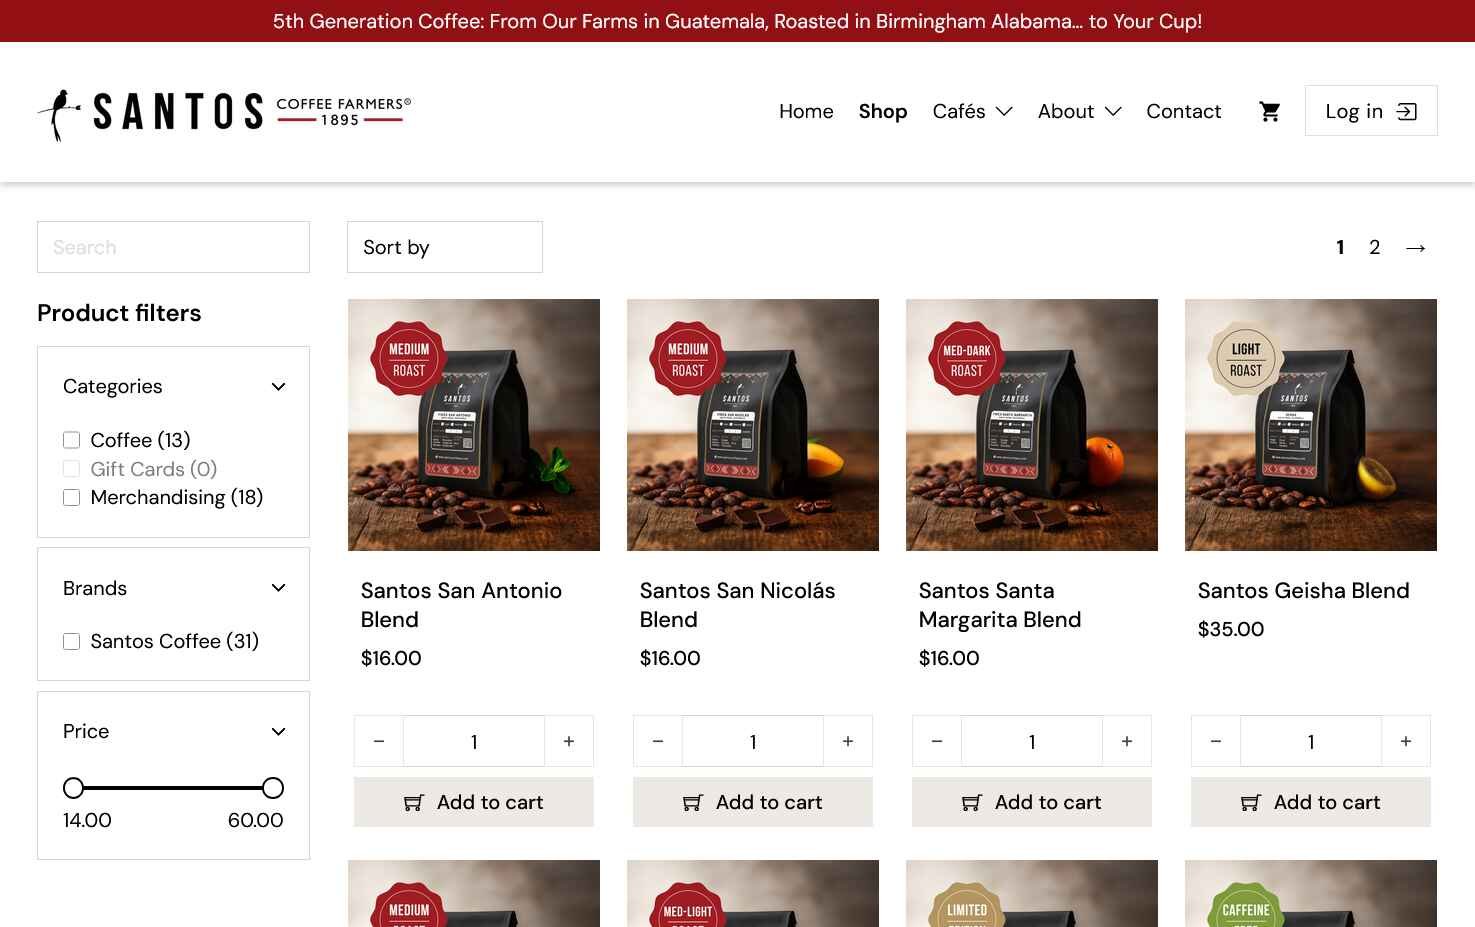Go to next page using arrow icon
Screen dimensions: 1475x927
click(1415, 248)
